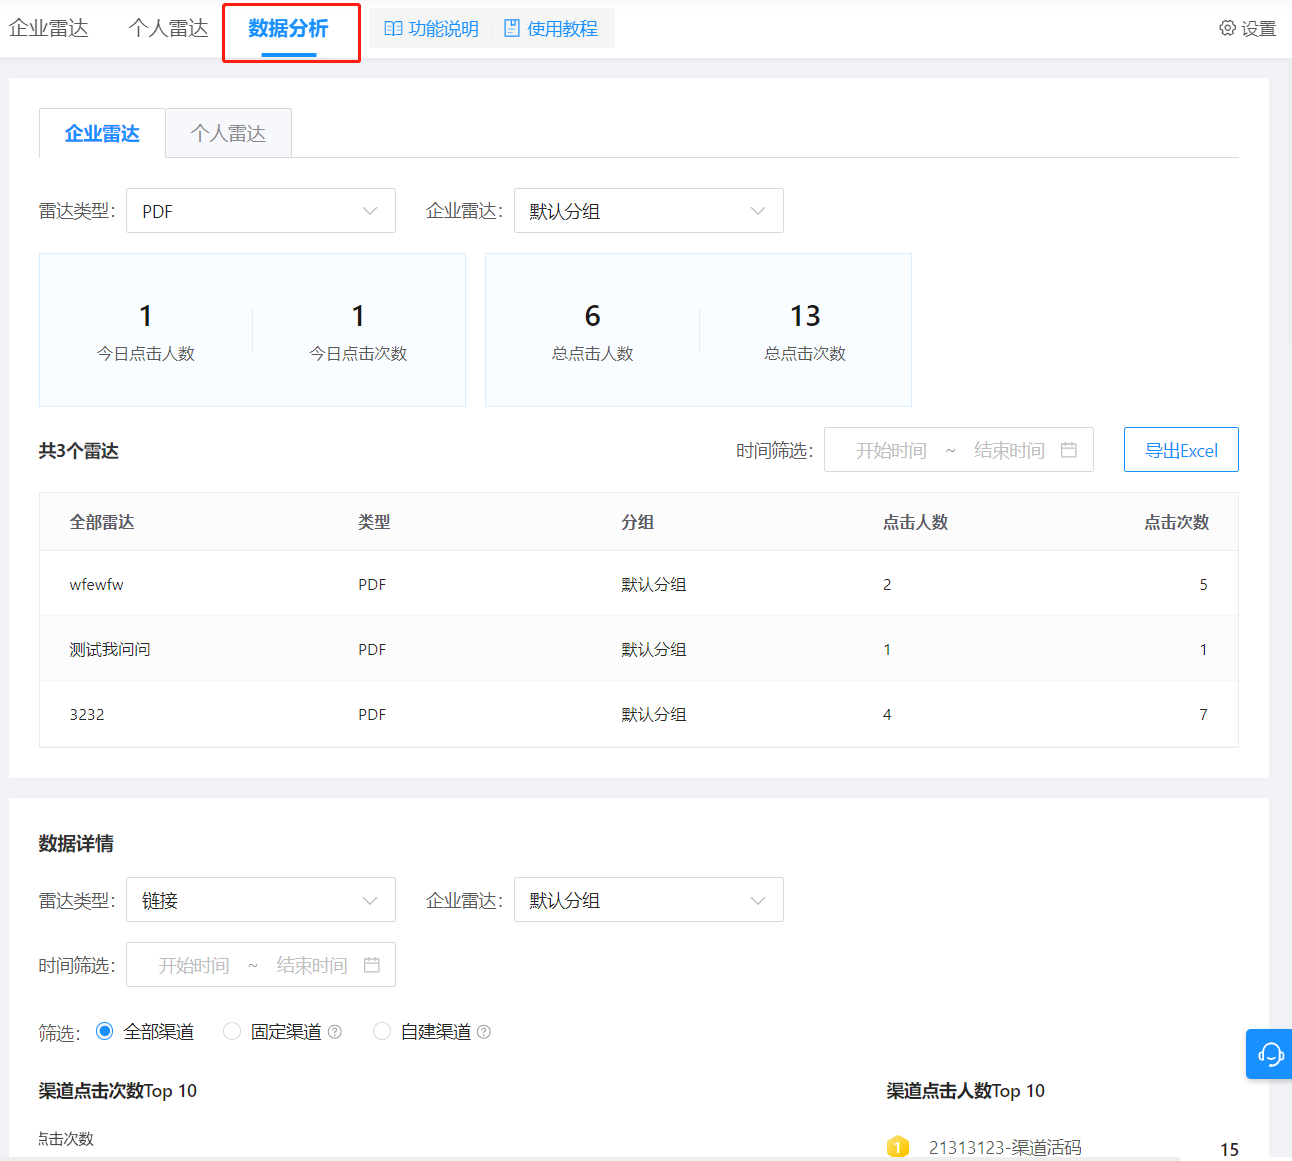Click the 总点击人数 statistic
Screen dimensions: 1292x1161
click(x=592, y=331)
